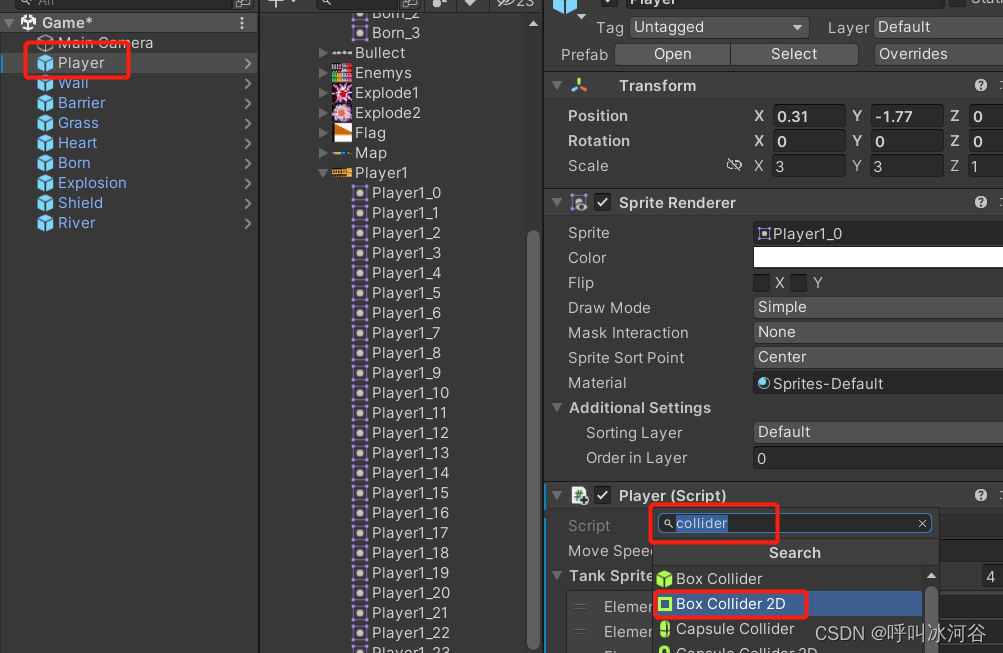Select sprite Player1_22 in Project
Image resolution: width=1003 pixels, height=653 pixels.
coord(410,633)
